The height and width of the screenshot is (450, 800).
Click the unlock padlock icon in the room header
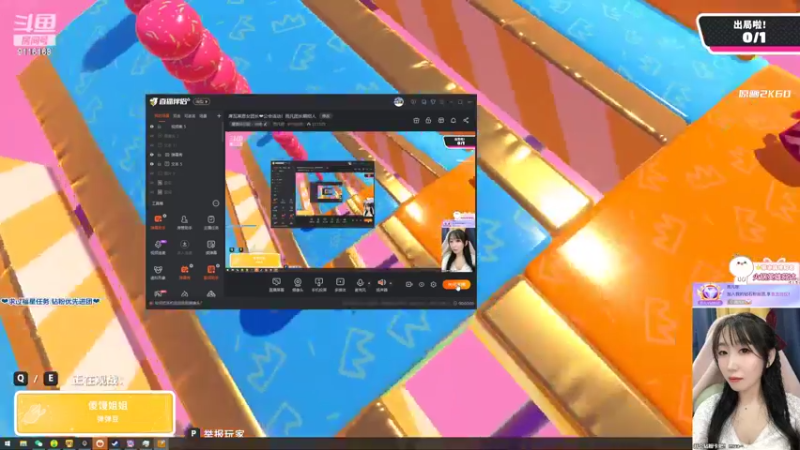pos(429,120)
